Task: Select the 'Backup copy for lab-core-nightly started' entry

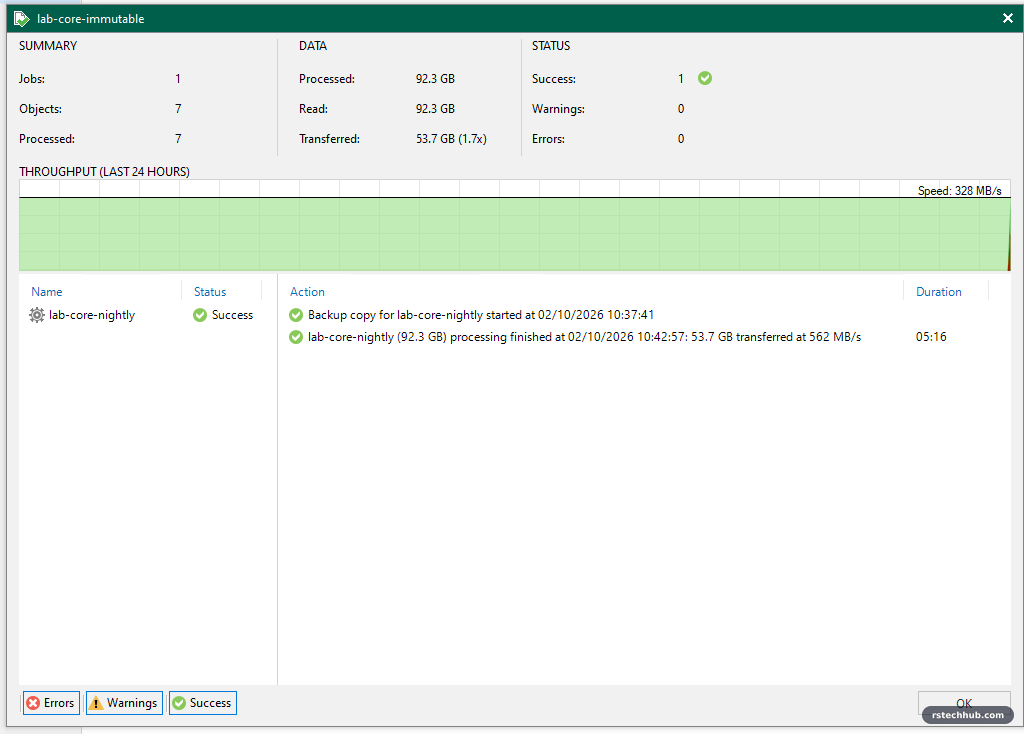Action: pyautogui.click(x=481, y=315)
